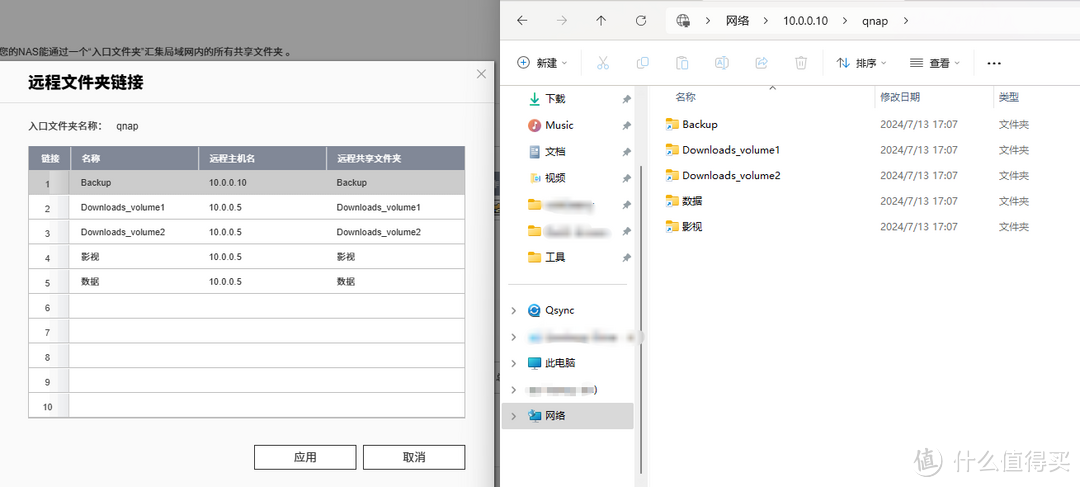
Task: Click the up directory arrow
Action: coord(600,20)
